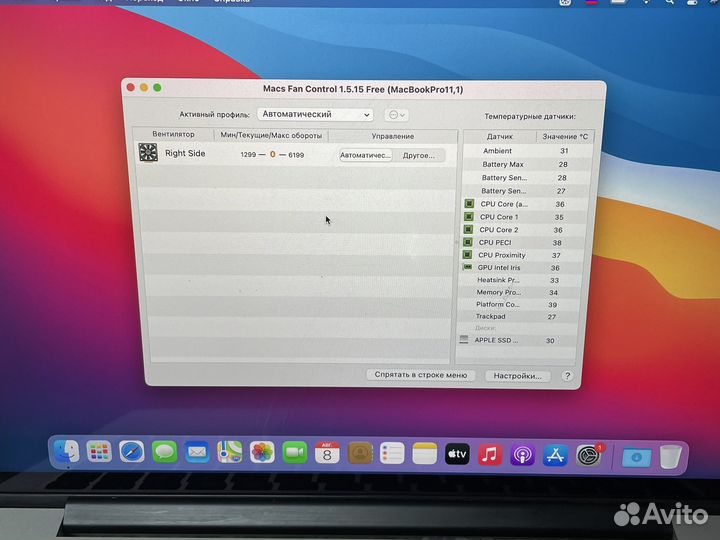The height and width of the screenshot is (540, 720).
Task: Minimize the Macs Fan Control window
Action: (x=144, y=87)
